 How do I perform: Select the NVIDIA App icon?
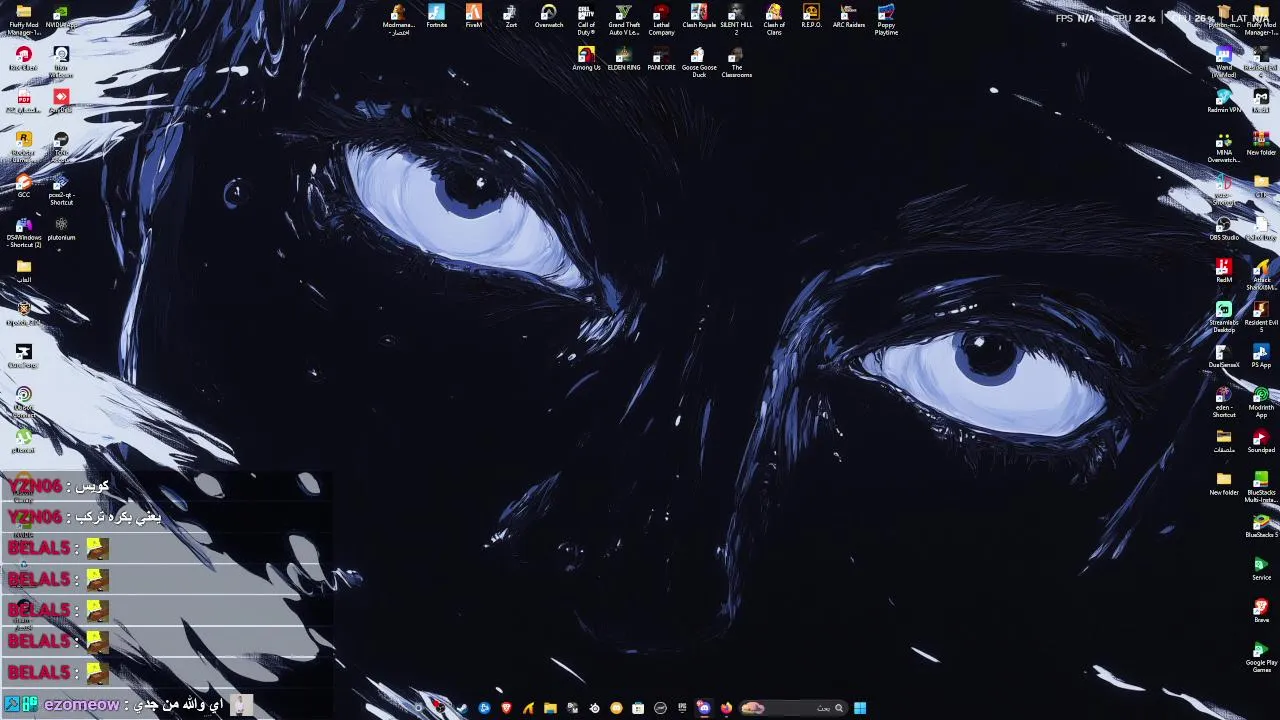point(61,17)
